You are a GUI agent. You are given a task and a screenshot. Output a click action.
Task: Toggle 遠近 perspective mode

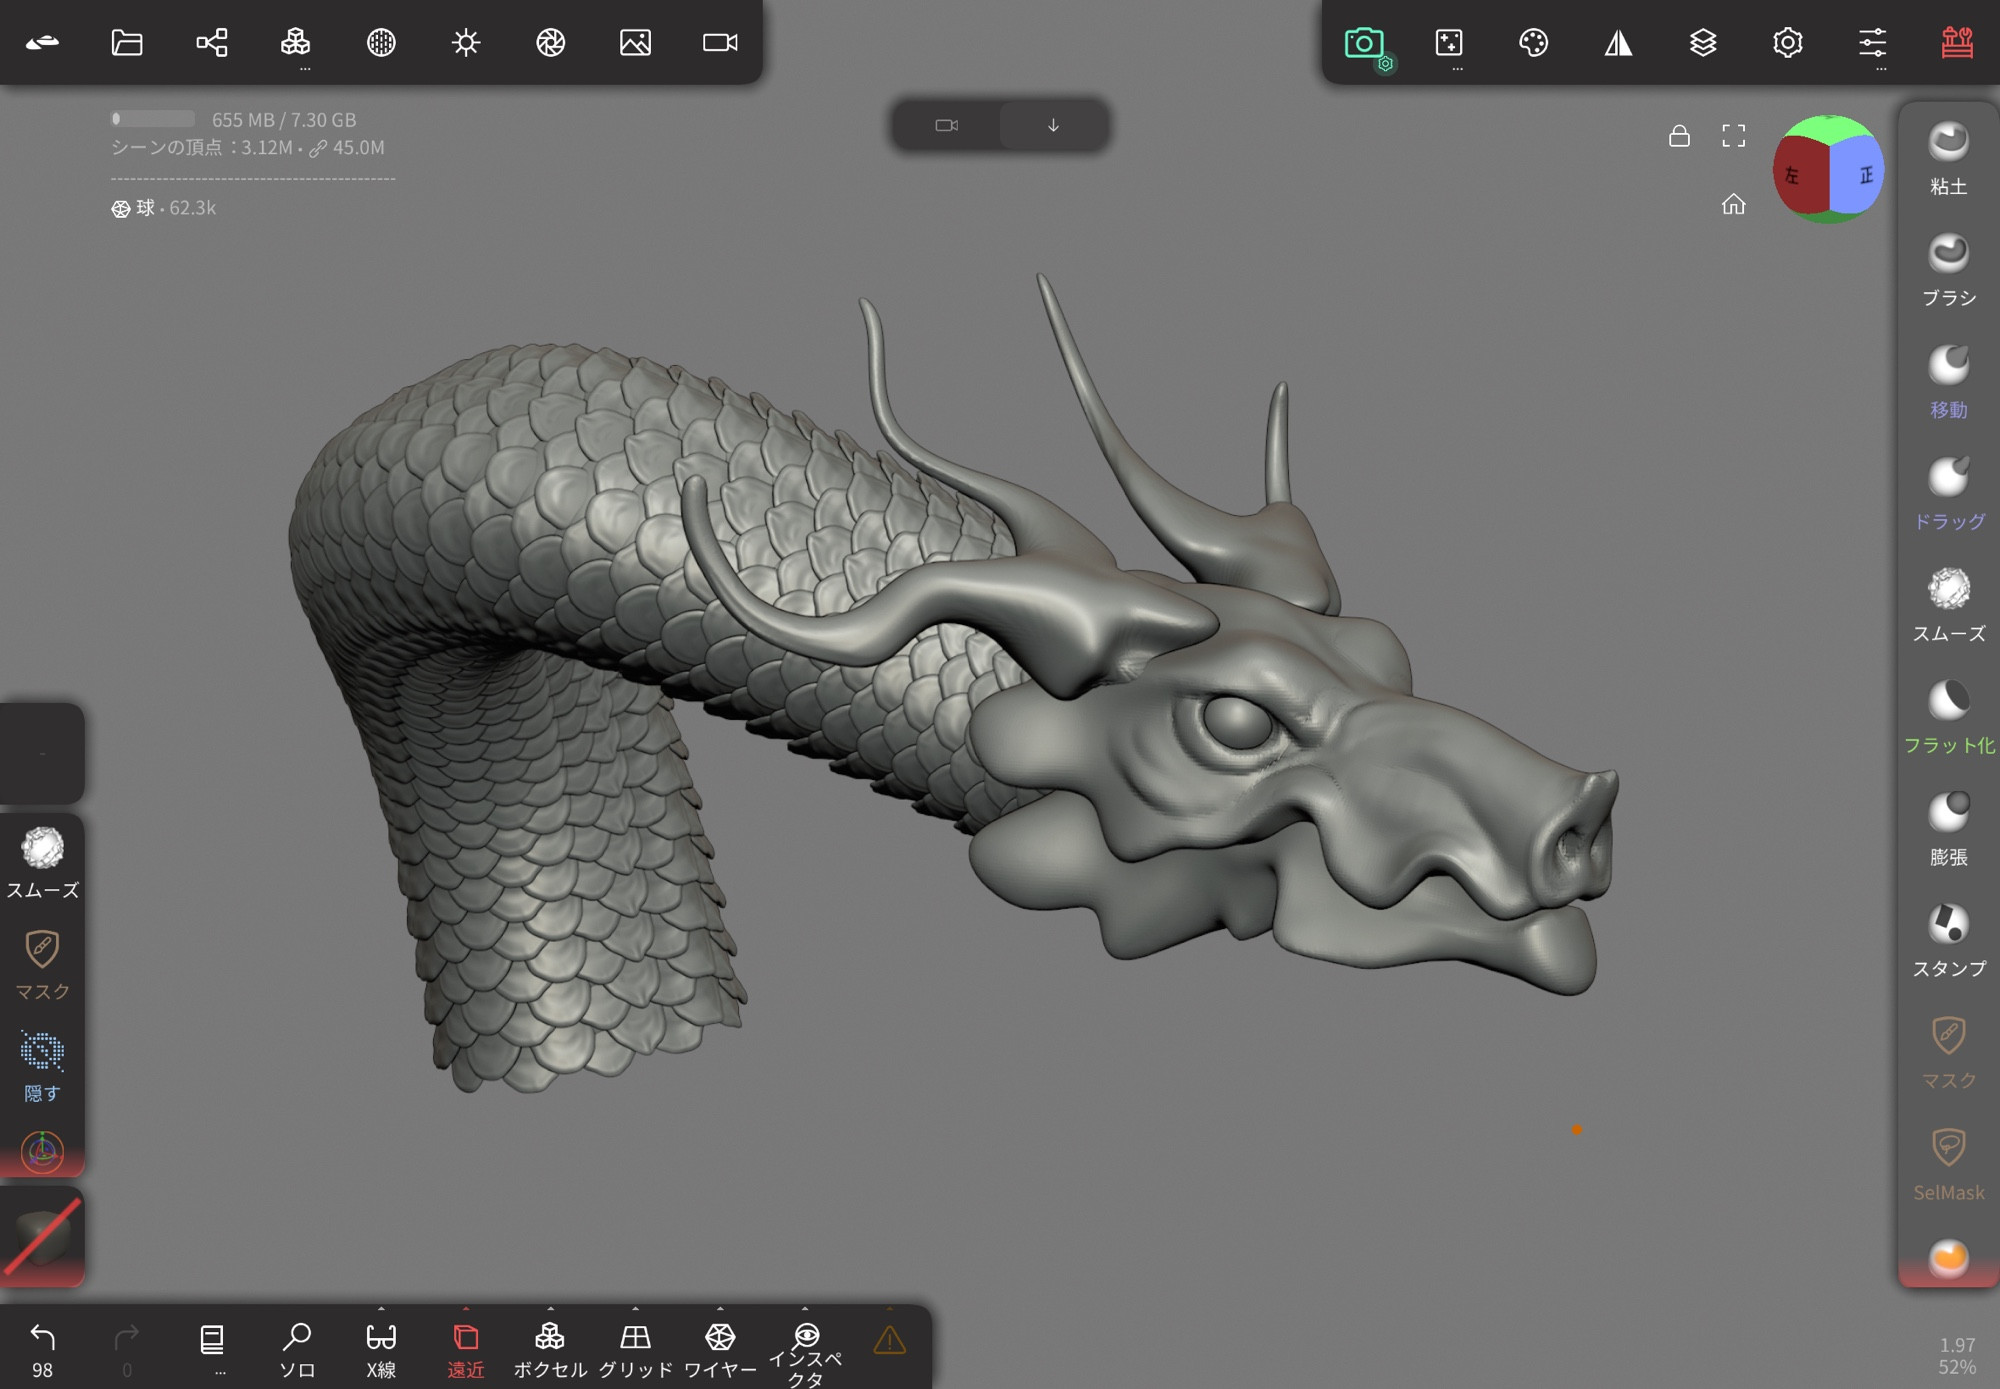pyautogui.click(x=466, y=1350)
